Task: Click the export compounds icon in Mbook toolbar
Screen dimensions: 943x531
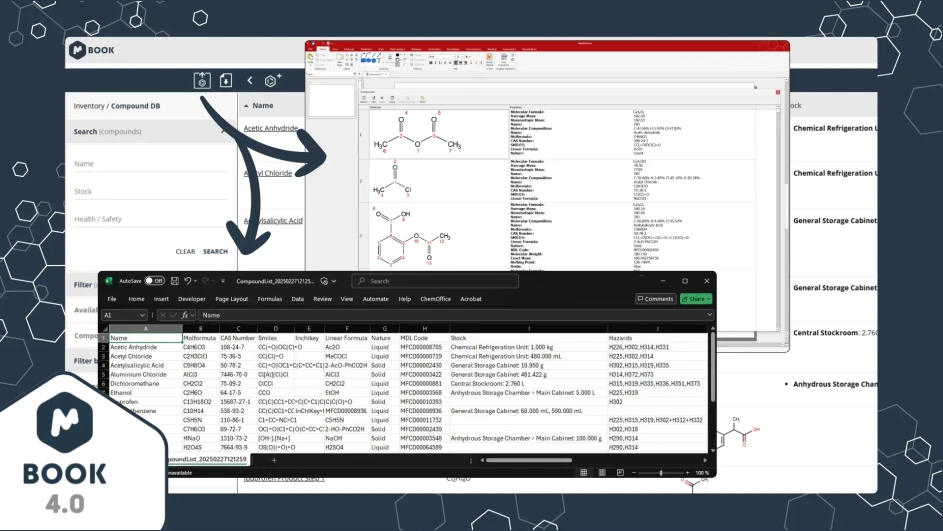Action: click(202, 80)
